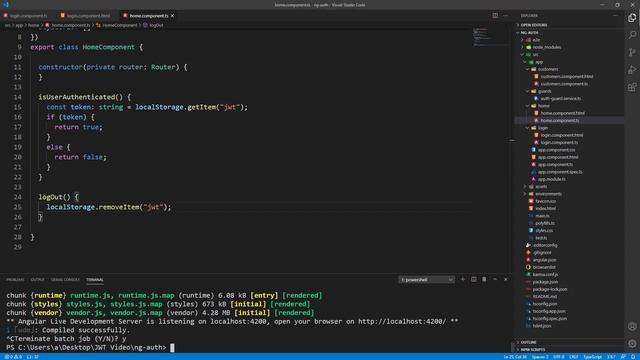Image resolution: width=640 pixels, height=360 pixels.
Task: Add a new terminal with plus icon
Action: pos(463,280)
